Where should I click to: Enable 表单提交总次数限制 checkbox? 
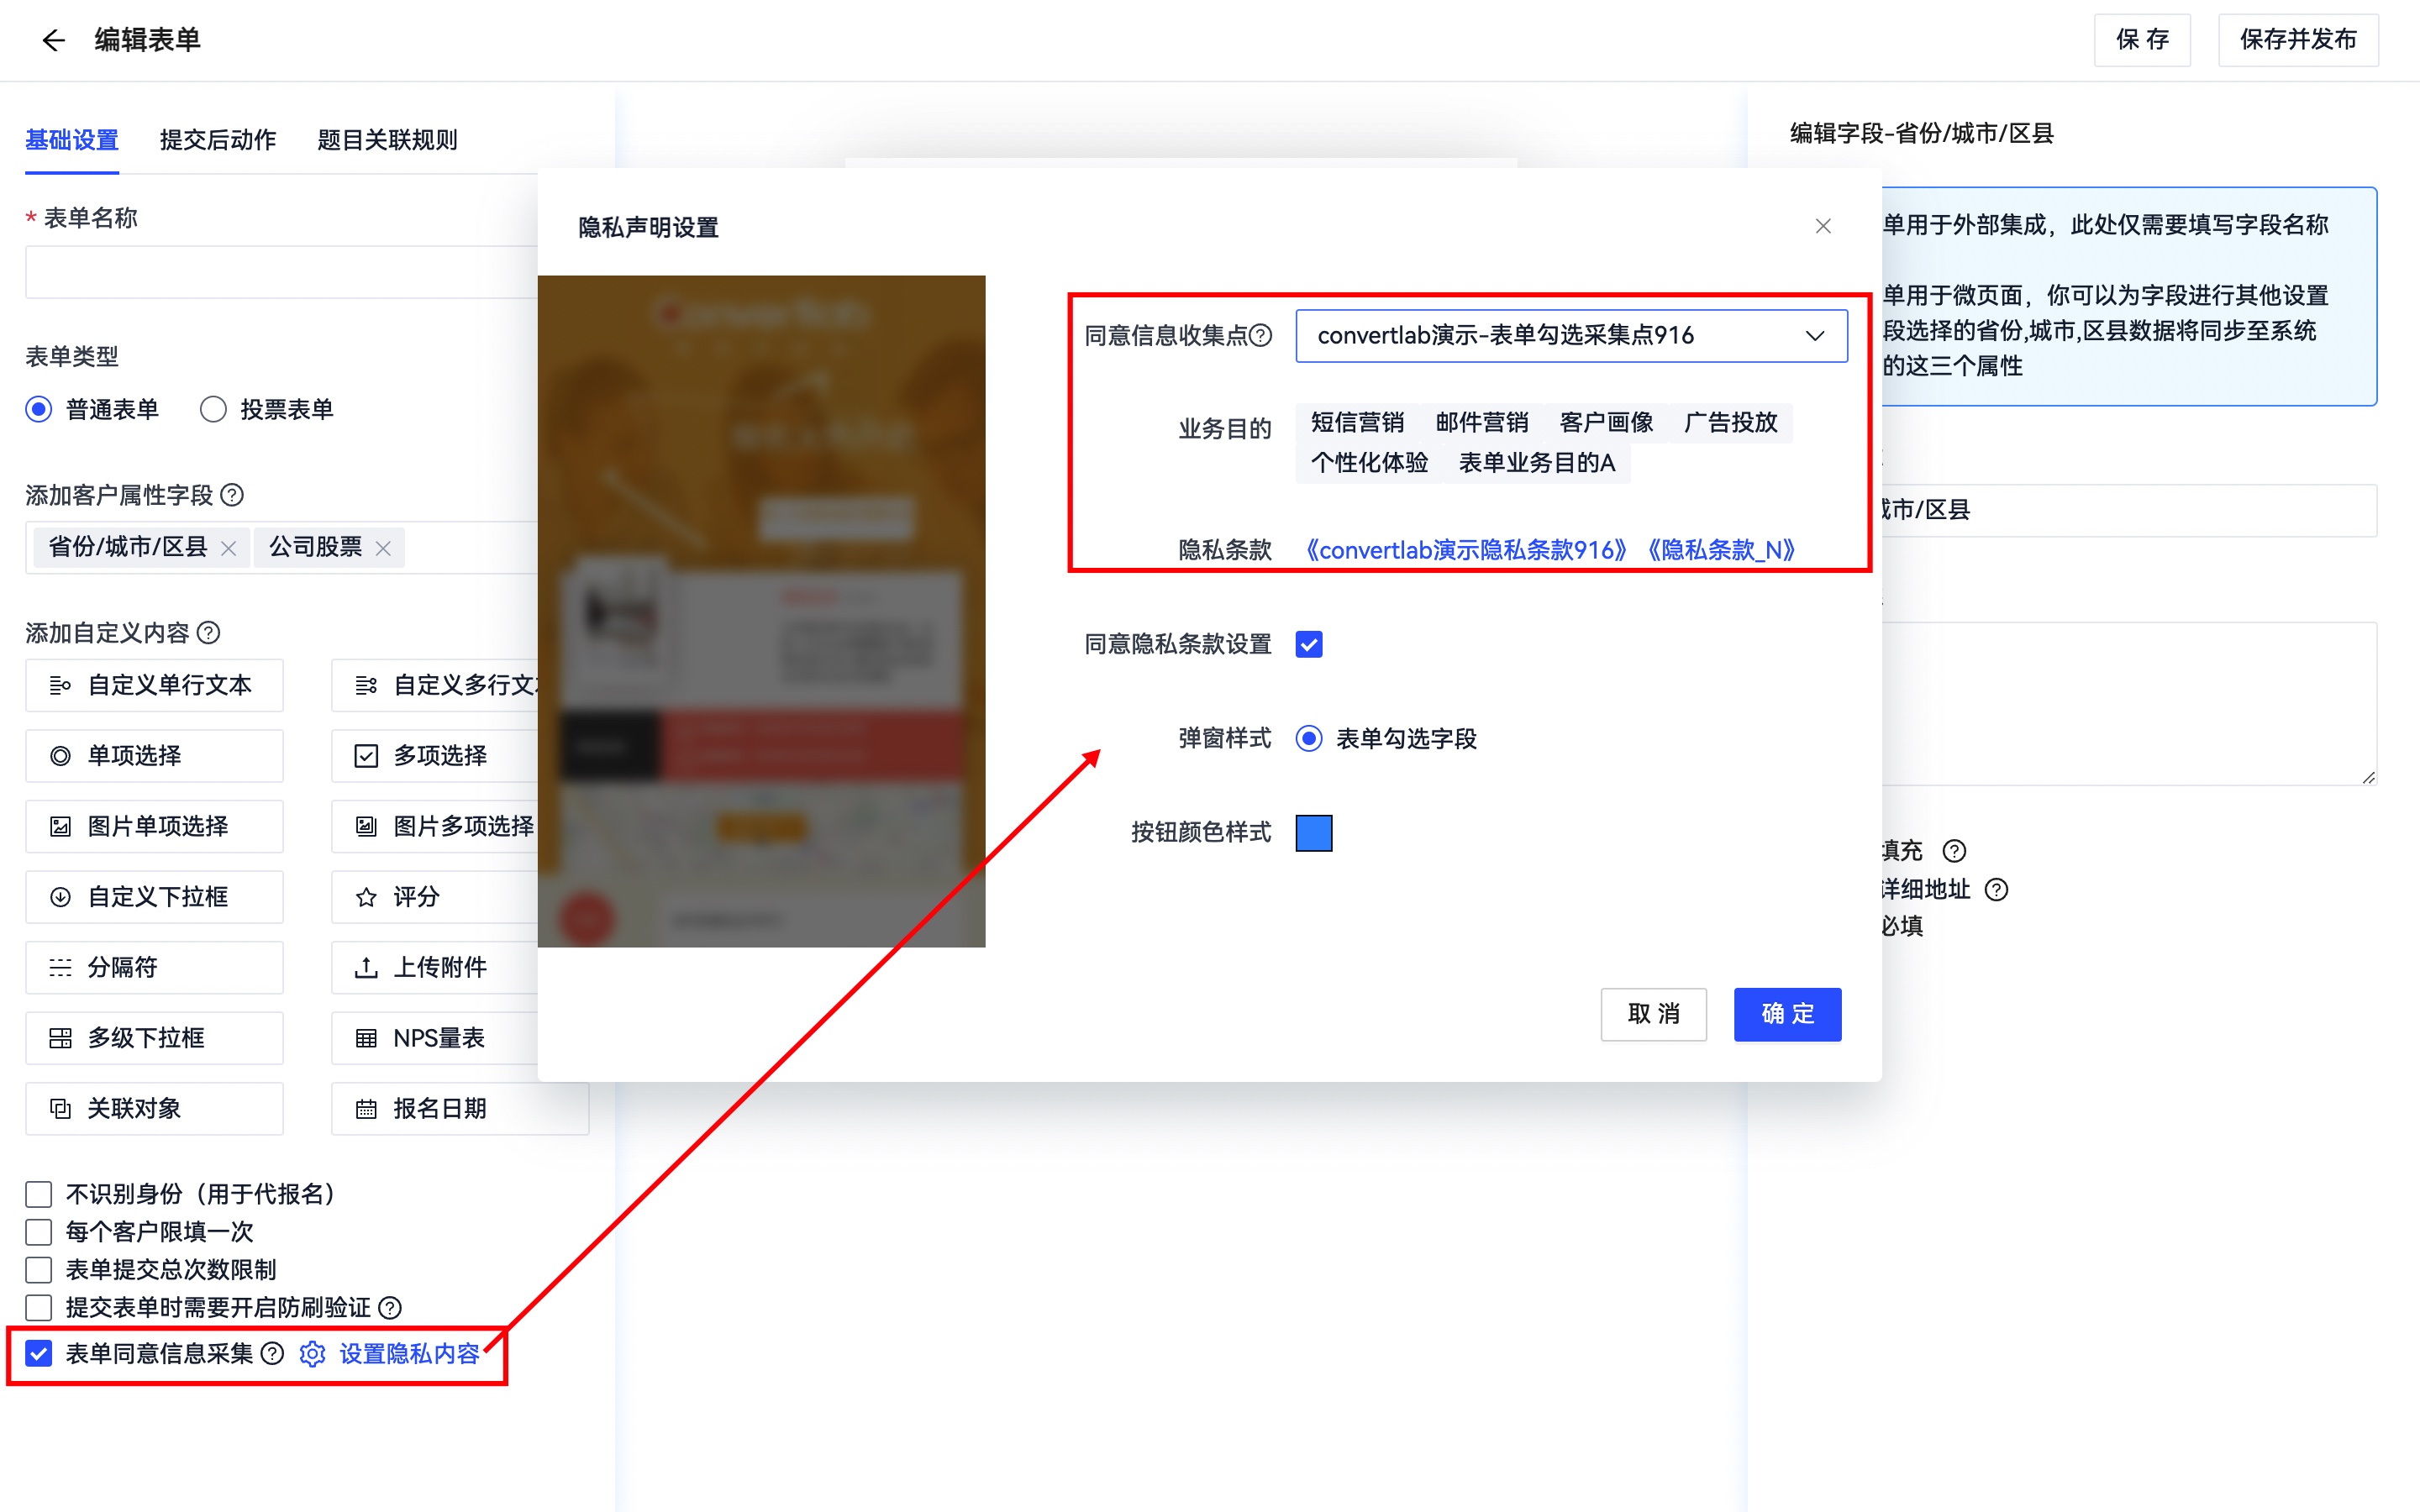(x=39, y=1270)
